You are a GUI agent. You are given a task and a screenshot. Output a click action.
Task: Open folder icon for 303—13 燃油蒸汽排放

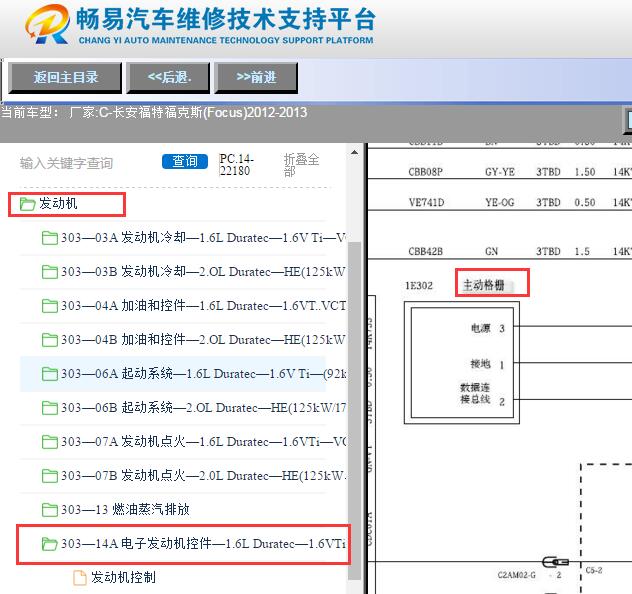click(50, 510)
